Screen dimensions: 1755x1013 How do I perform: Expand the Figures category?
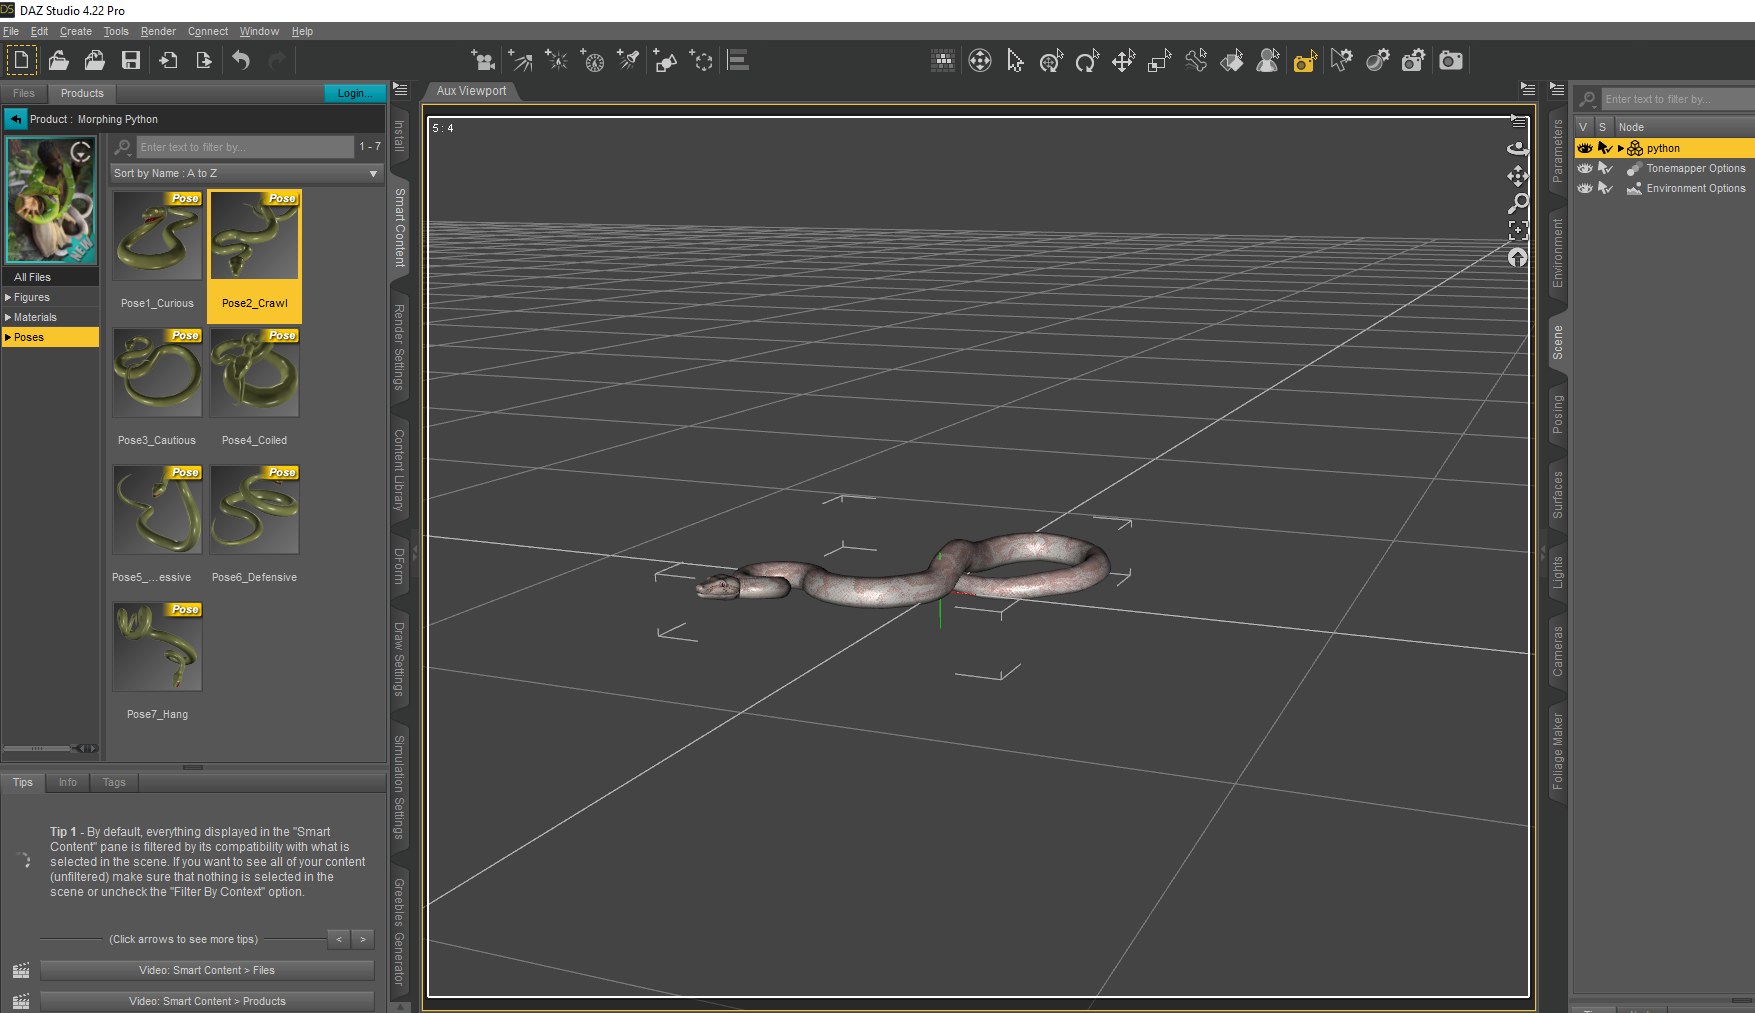click(8, 297)
